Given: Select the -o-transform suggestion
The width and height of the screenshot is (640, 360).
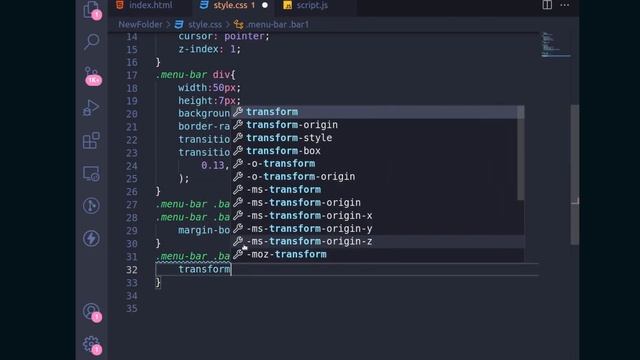Looking at the screenshot, I should 378,164.
